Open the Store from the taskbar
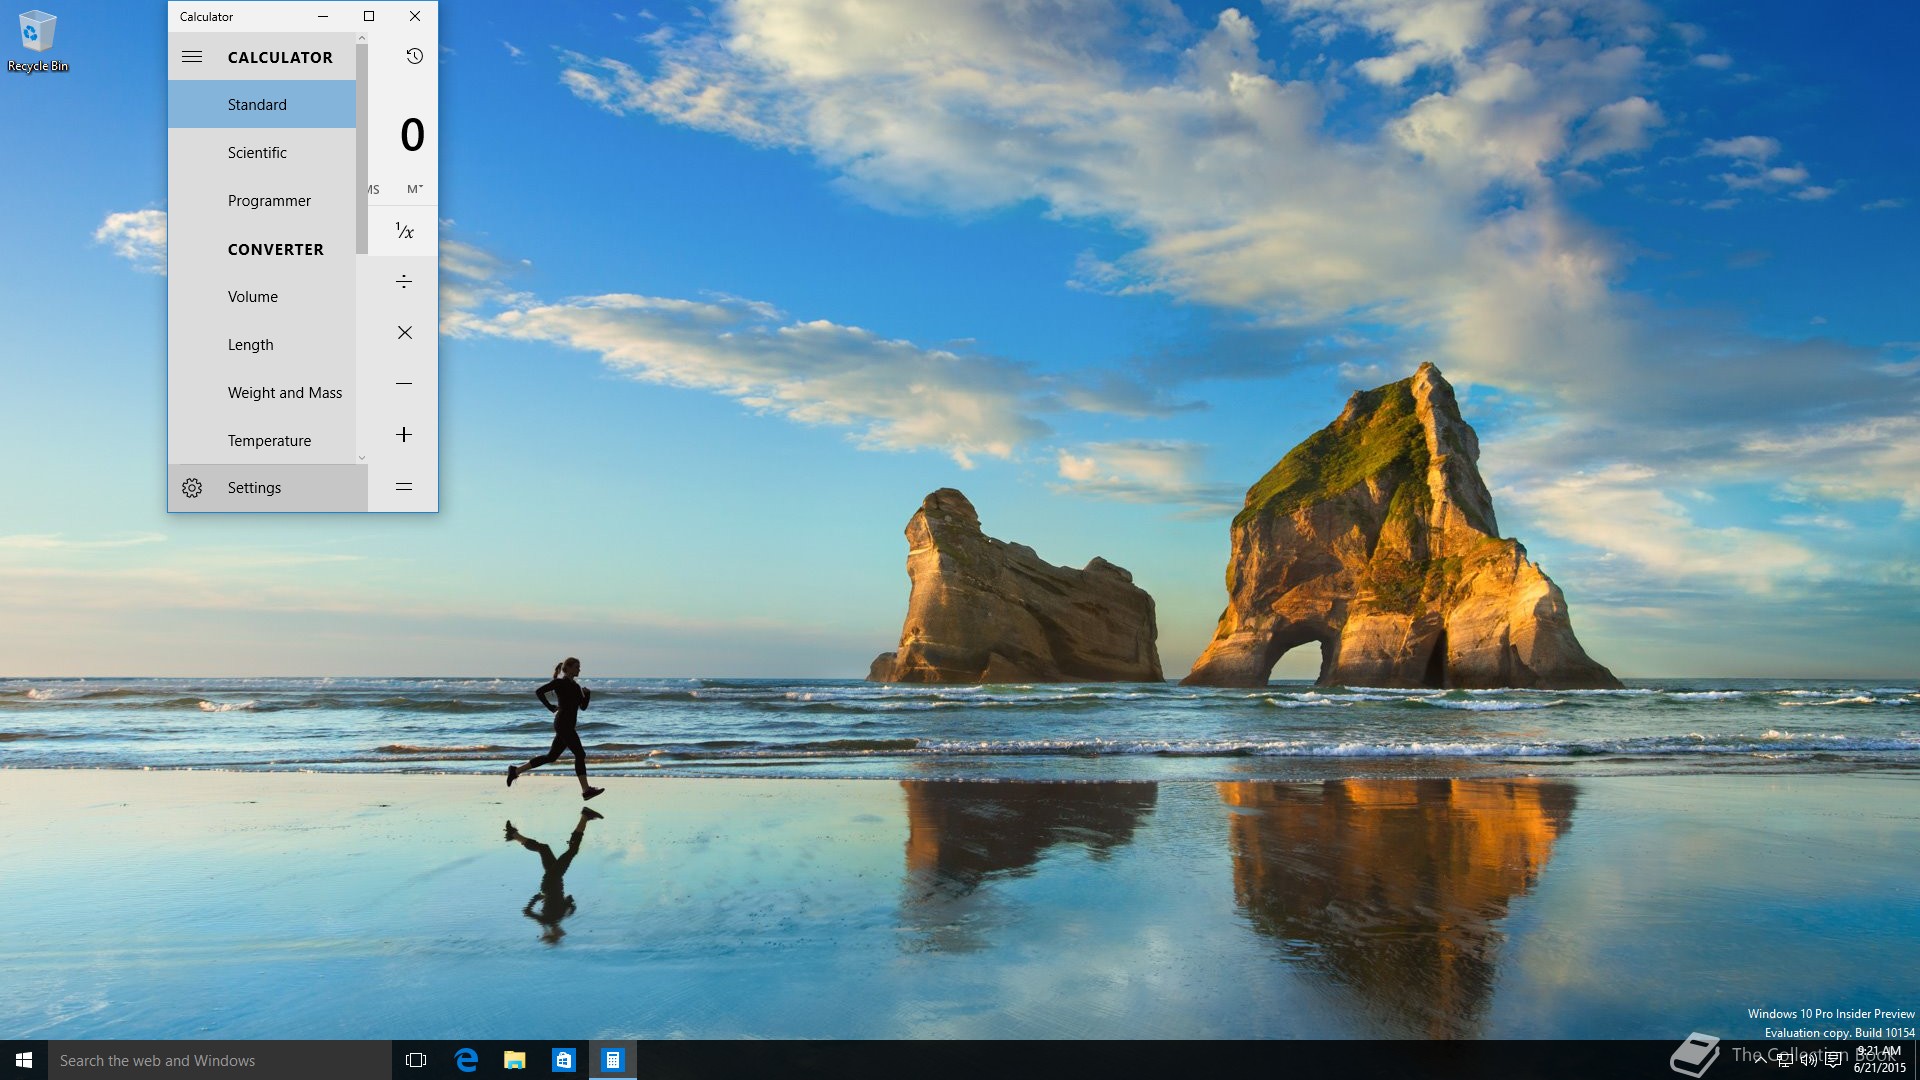 (564, 1060)
